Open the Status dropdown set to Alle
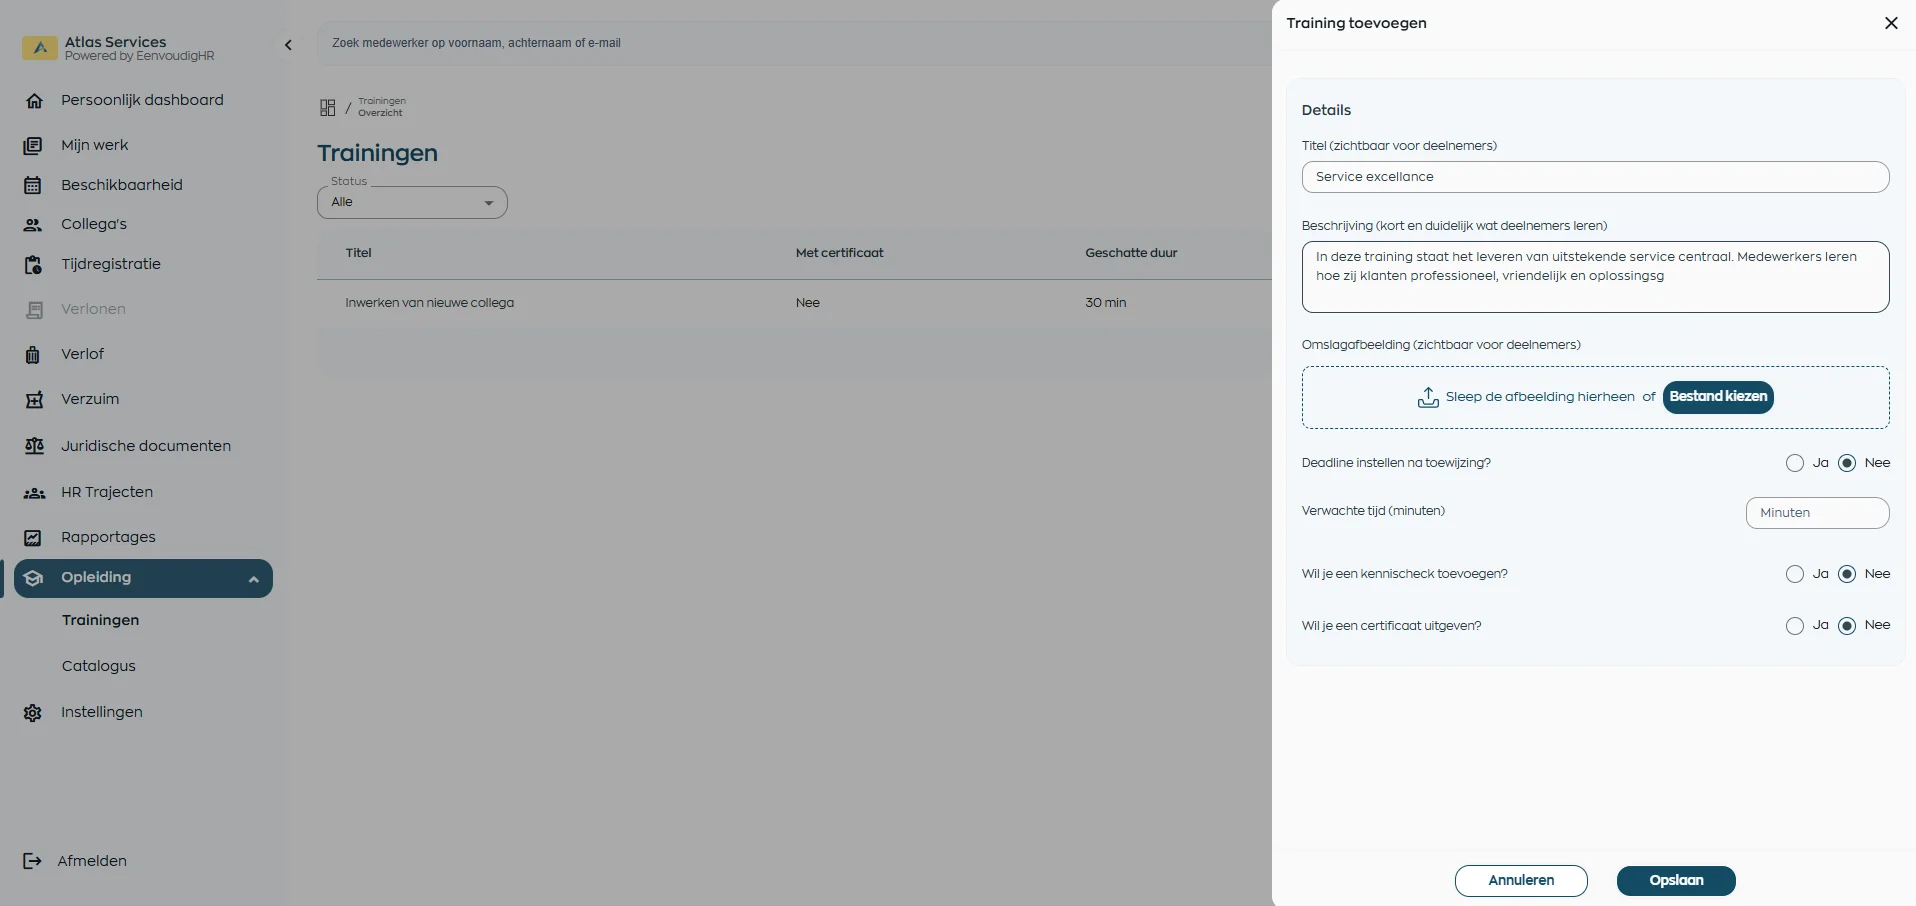Screen dimensions: 1916x906 click(x=412, y=203)
